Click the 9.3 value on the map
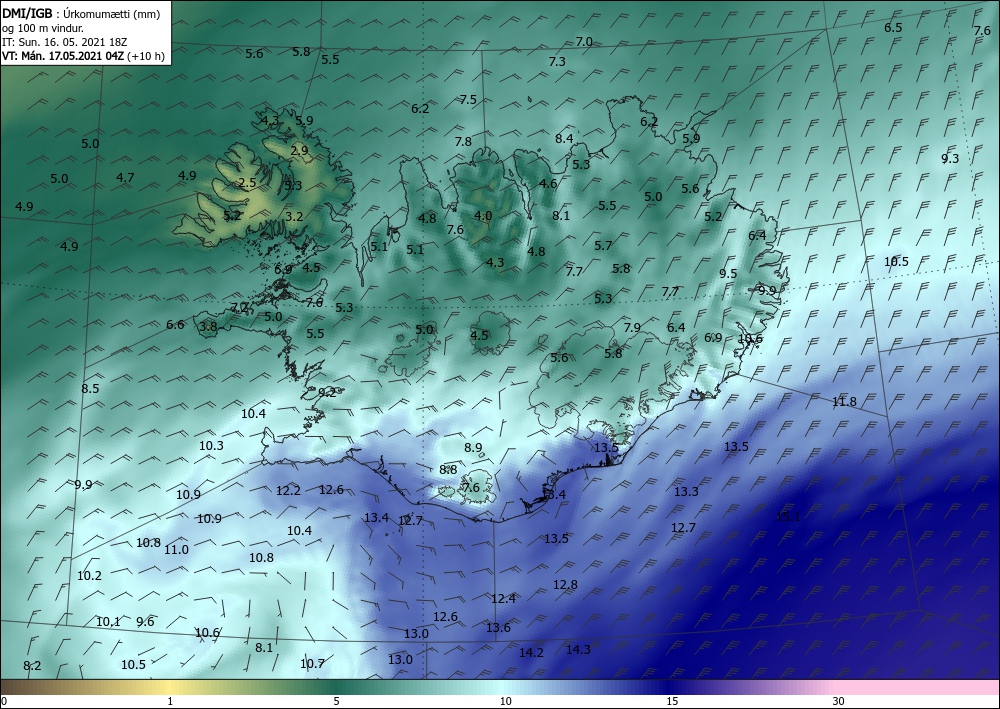This screenshot has width=1000, height=709. (950, 159)
